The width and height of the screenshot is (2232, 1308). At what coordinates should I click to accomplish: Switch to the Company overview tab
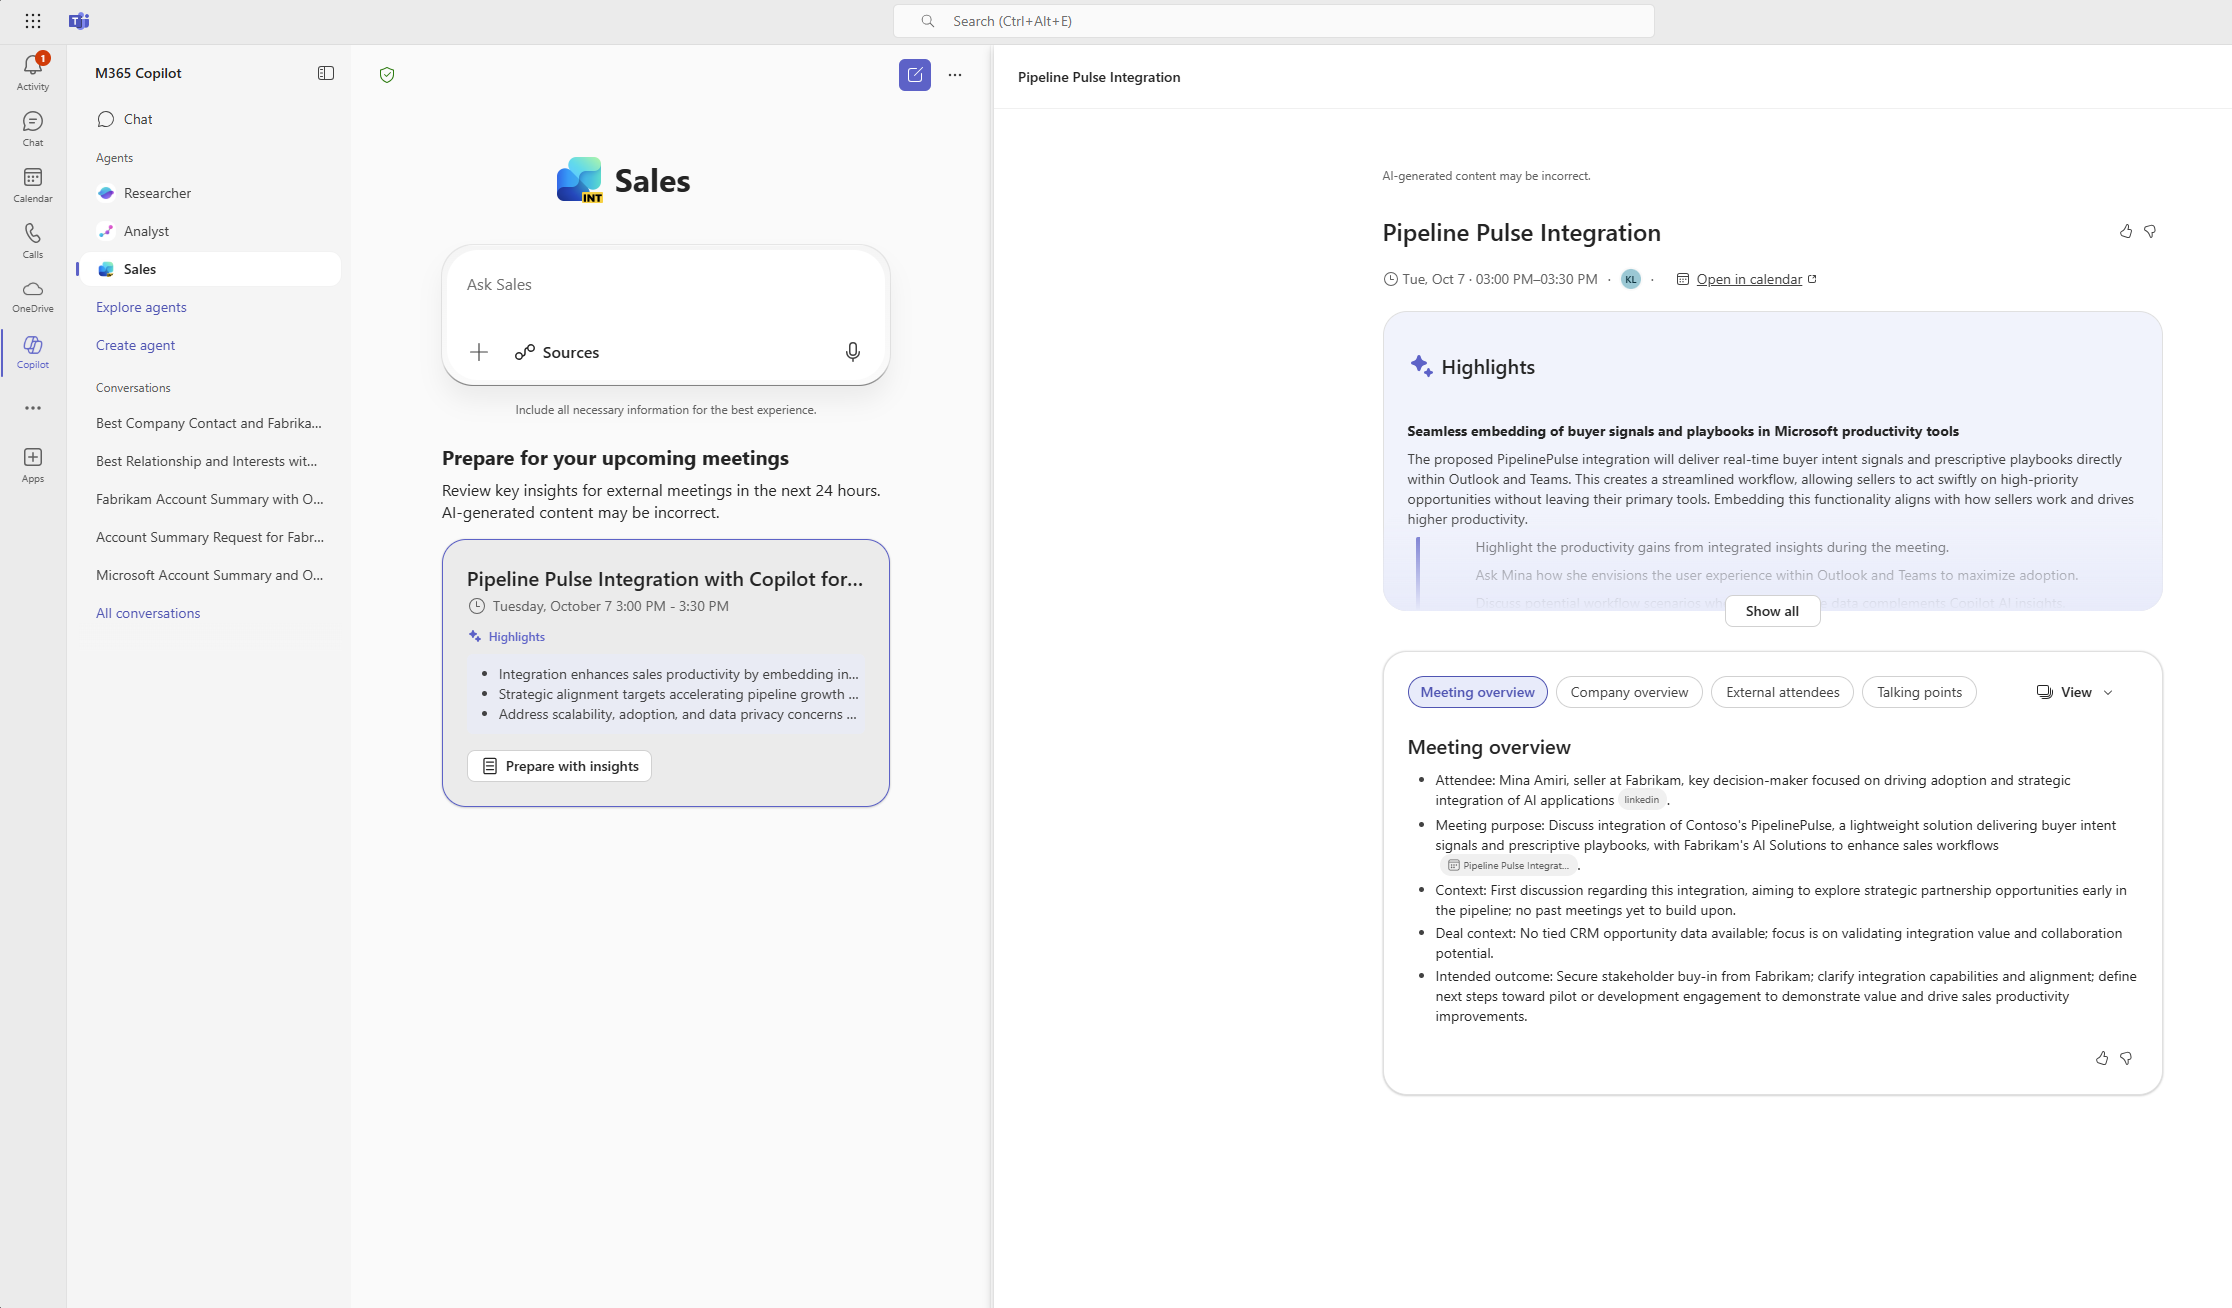click(1628, 691)
